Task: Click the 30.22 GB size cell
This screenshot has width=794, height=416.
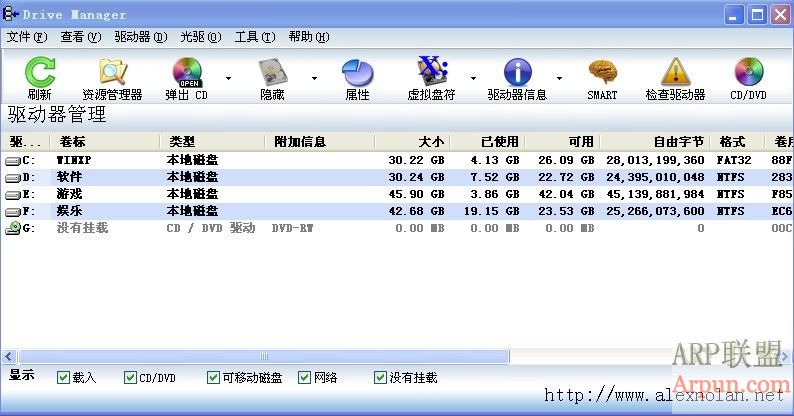Action: (416, 160)
